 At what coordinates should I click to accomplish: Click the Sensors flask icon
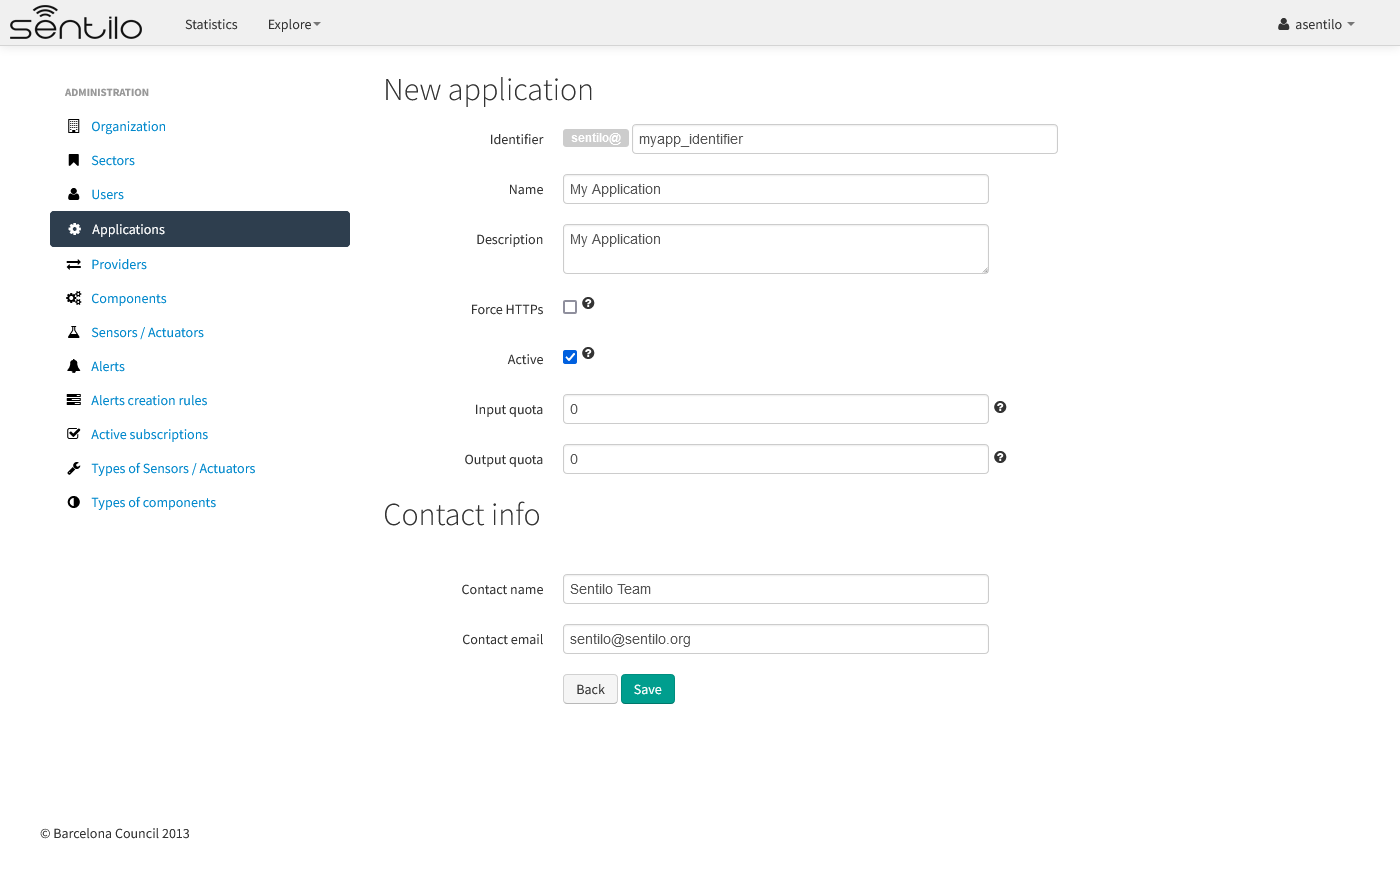[73, 332]
